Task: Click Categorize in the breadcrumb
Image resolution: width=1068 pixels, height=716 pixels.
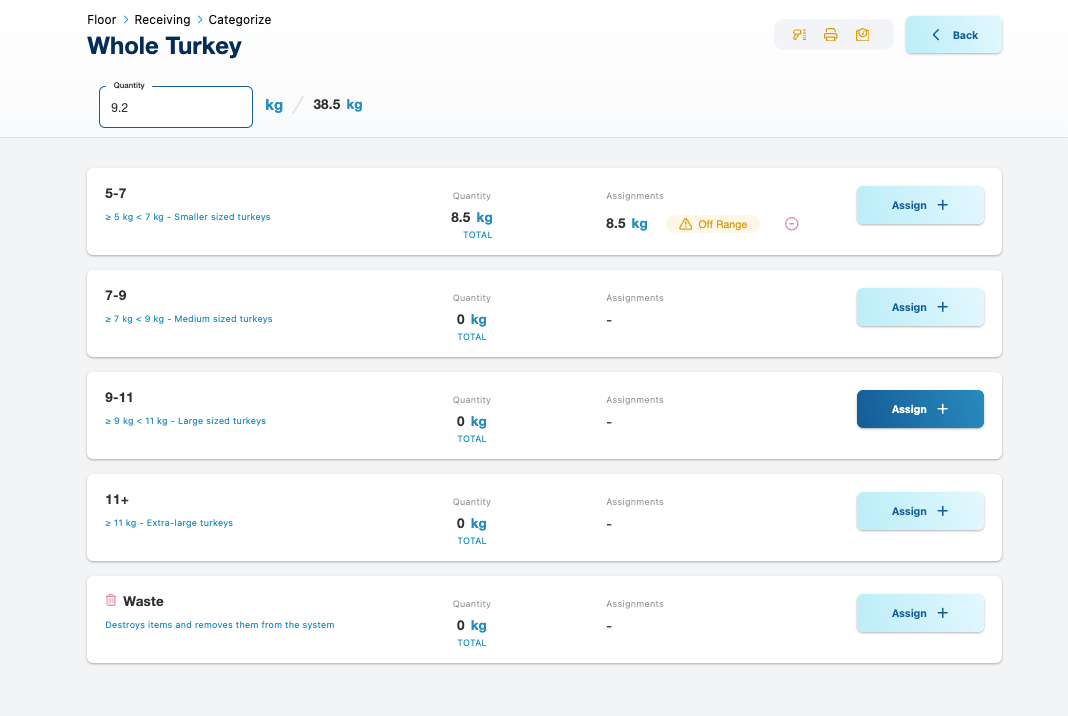Action: 239,20
